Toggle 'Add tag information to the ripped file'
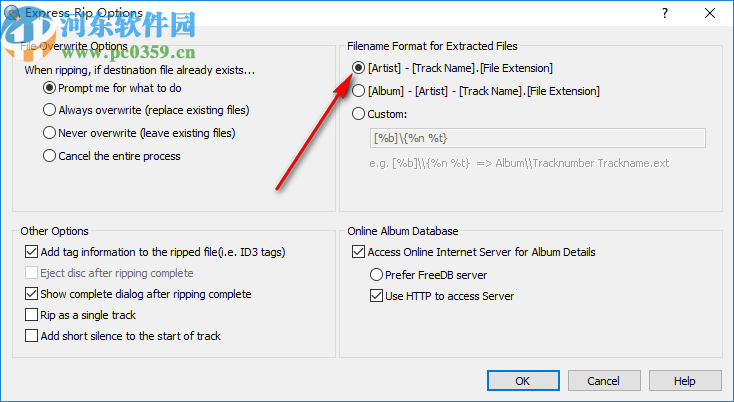 coord(31,252)
